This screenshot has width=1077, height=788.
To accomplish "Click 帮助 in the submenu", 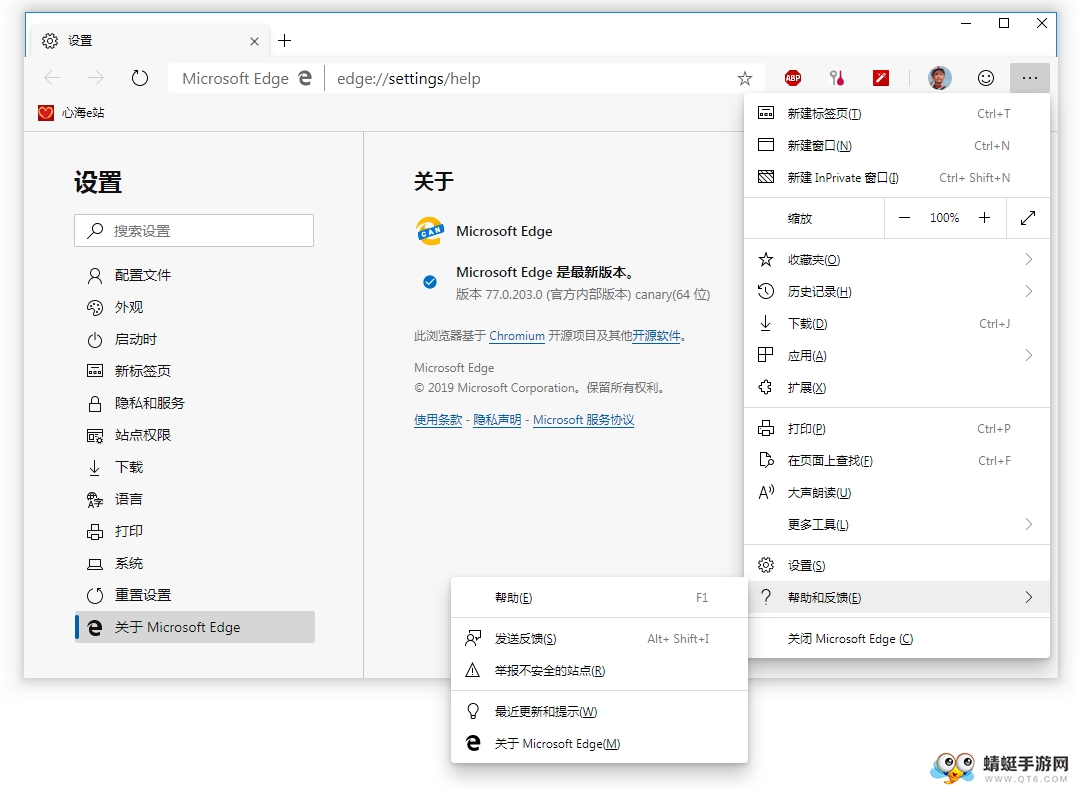I will point(599,598).
